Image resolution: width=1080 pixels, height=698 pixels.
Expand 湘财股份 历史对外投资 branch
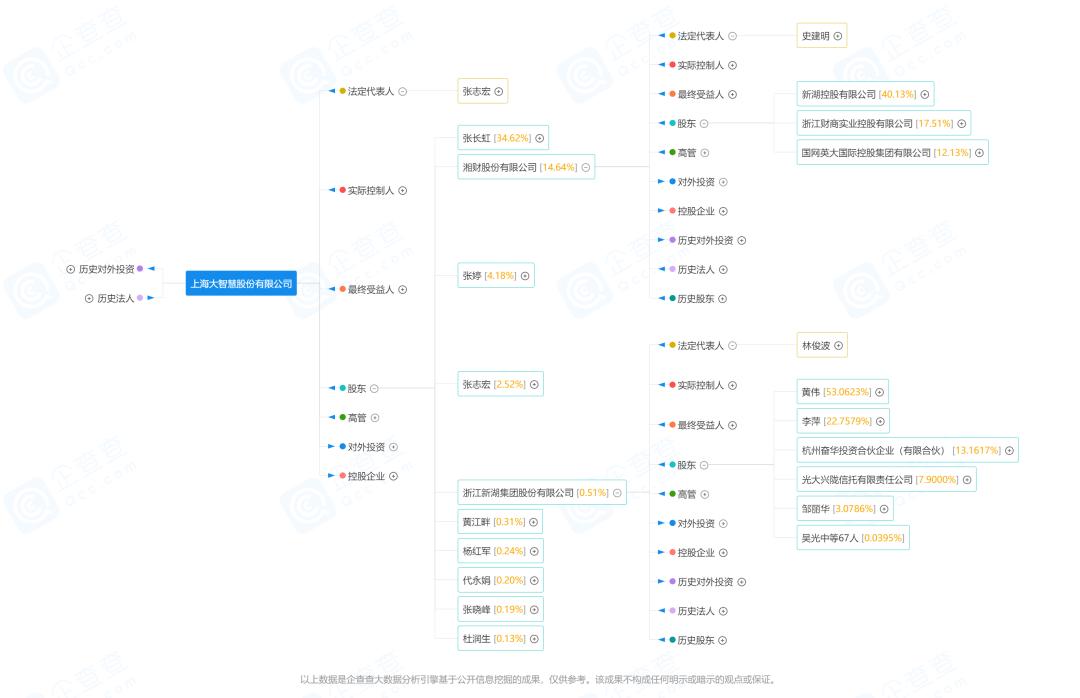click(742, 240)
